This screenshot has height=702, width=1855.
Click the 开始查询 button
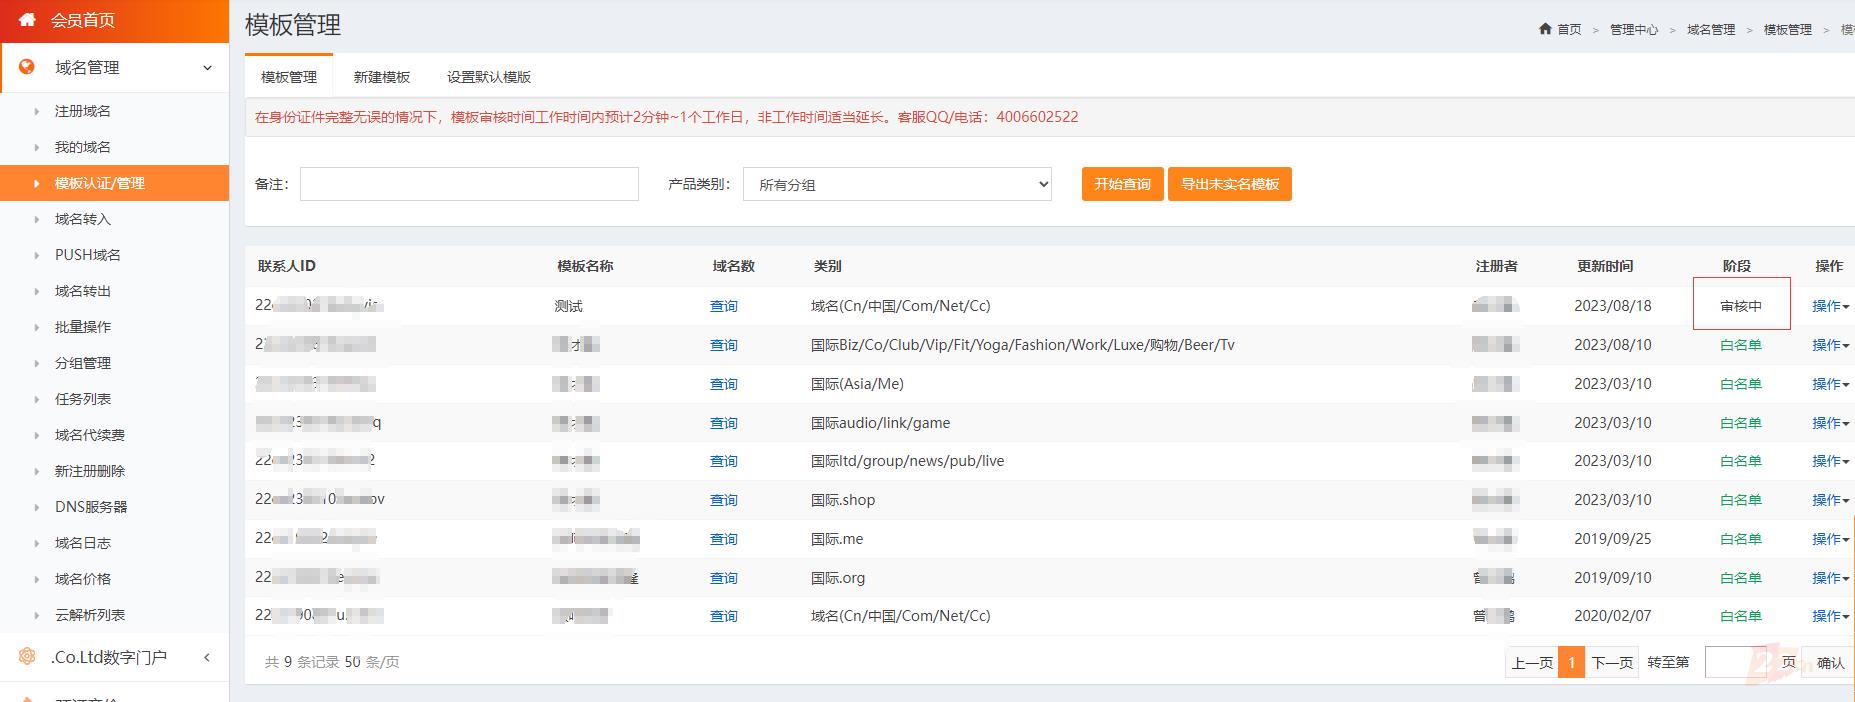[1122, 184]
